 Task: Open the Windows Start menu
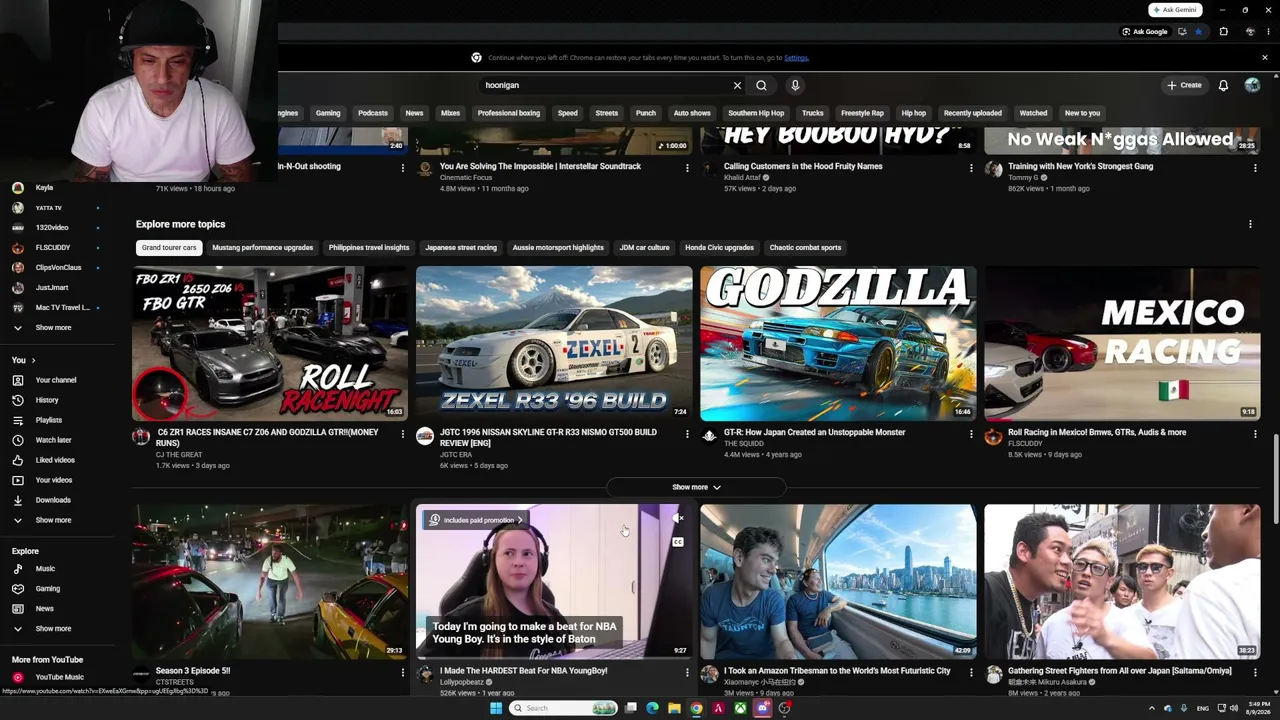pyautogui.click(x=495, y=708)
